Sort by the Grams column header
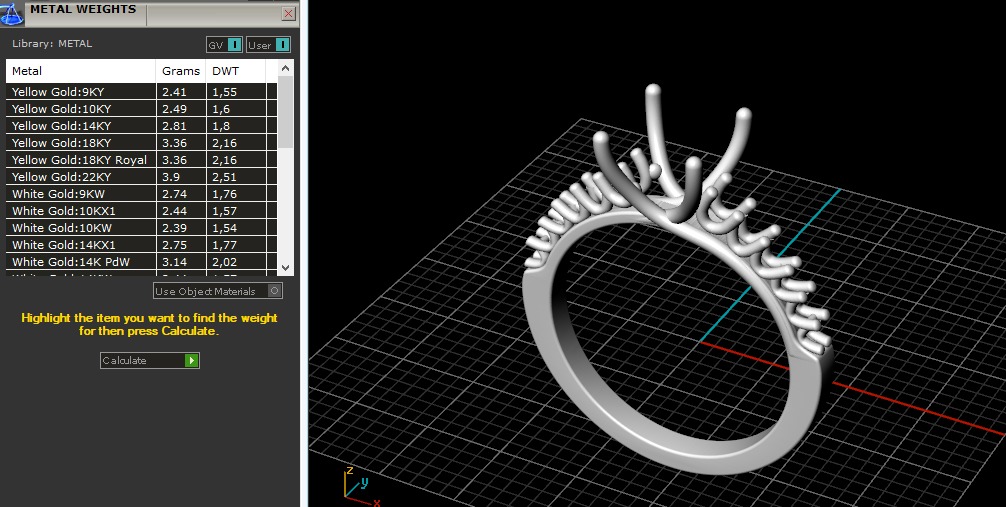The image size is (1006, 507). [181, 71]
